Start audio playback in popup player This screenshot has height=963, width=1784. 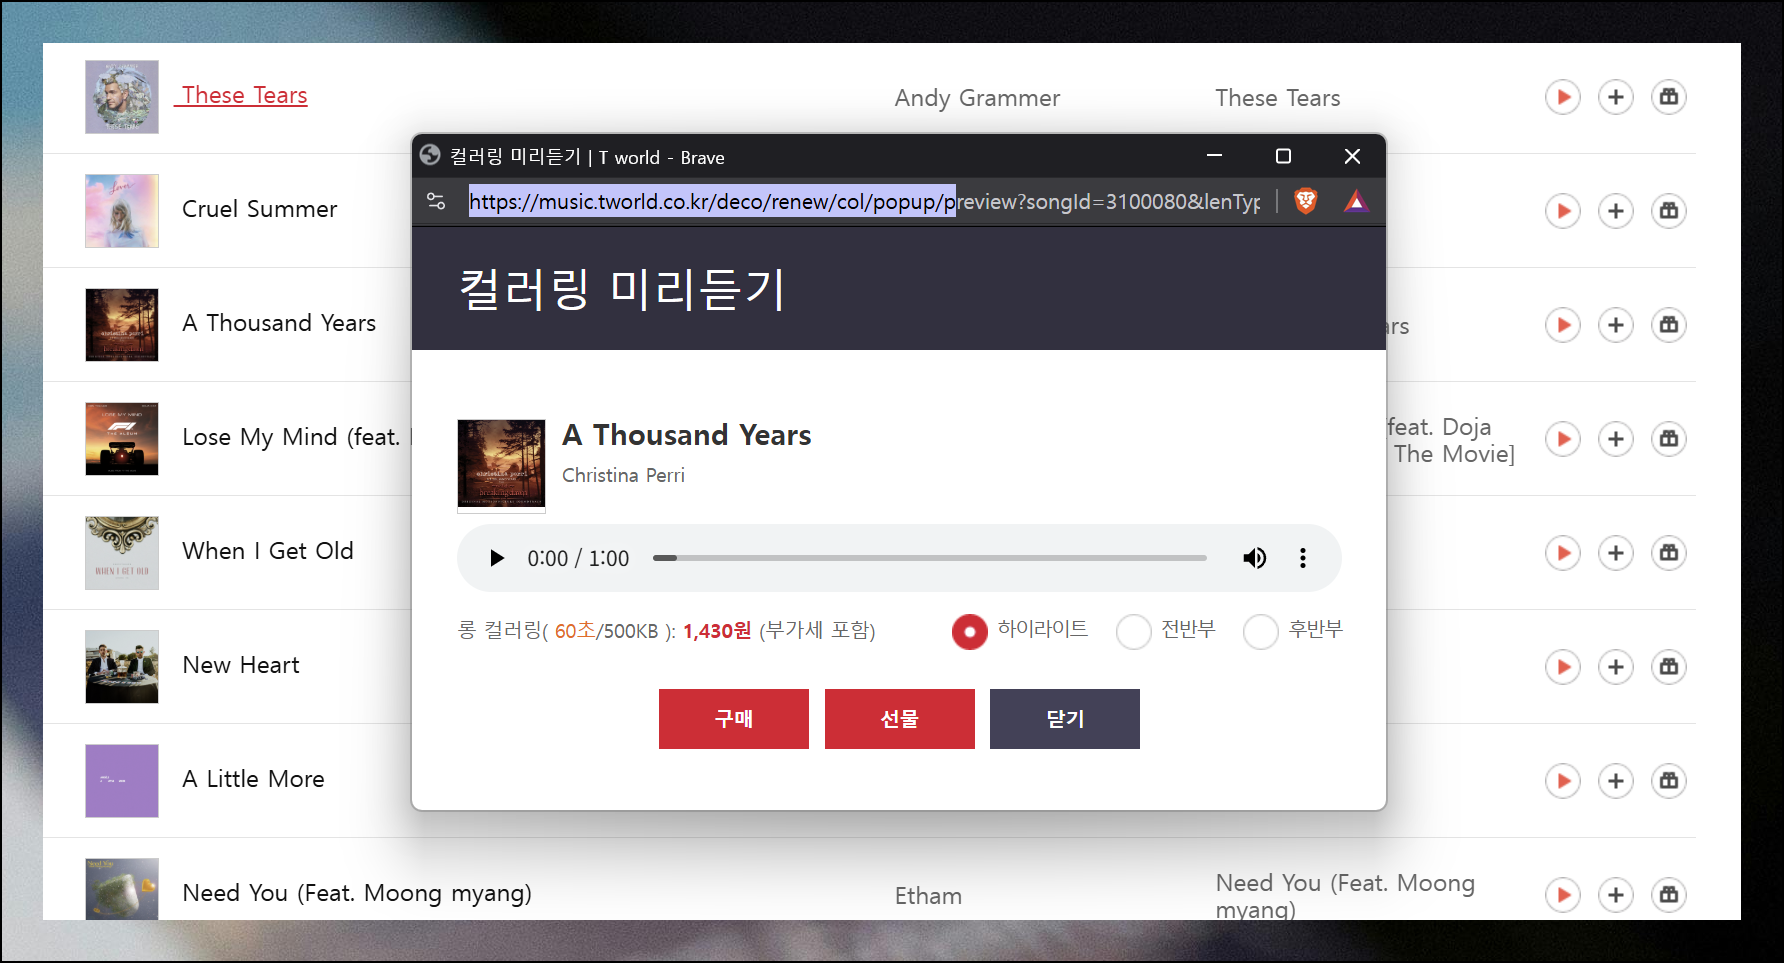pos(497,558)
